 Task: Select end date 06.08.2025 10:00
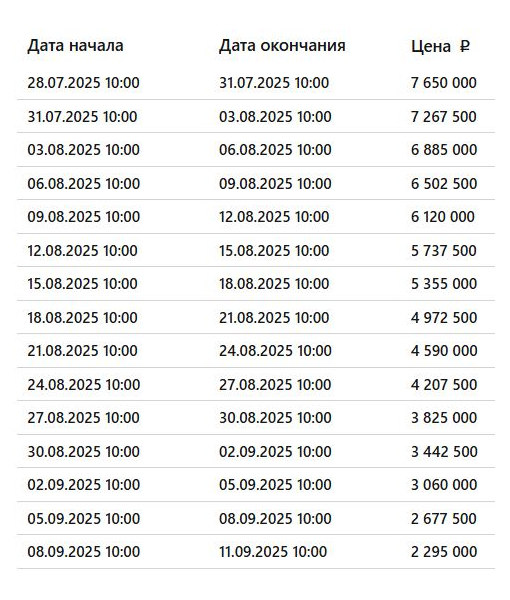click(275, 150)
